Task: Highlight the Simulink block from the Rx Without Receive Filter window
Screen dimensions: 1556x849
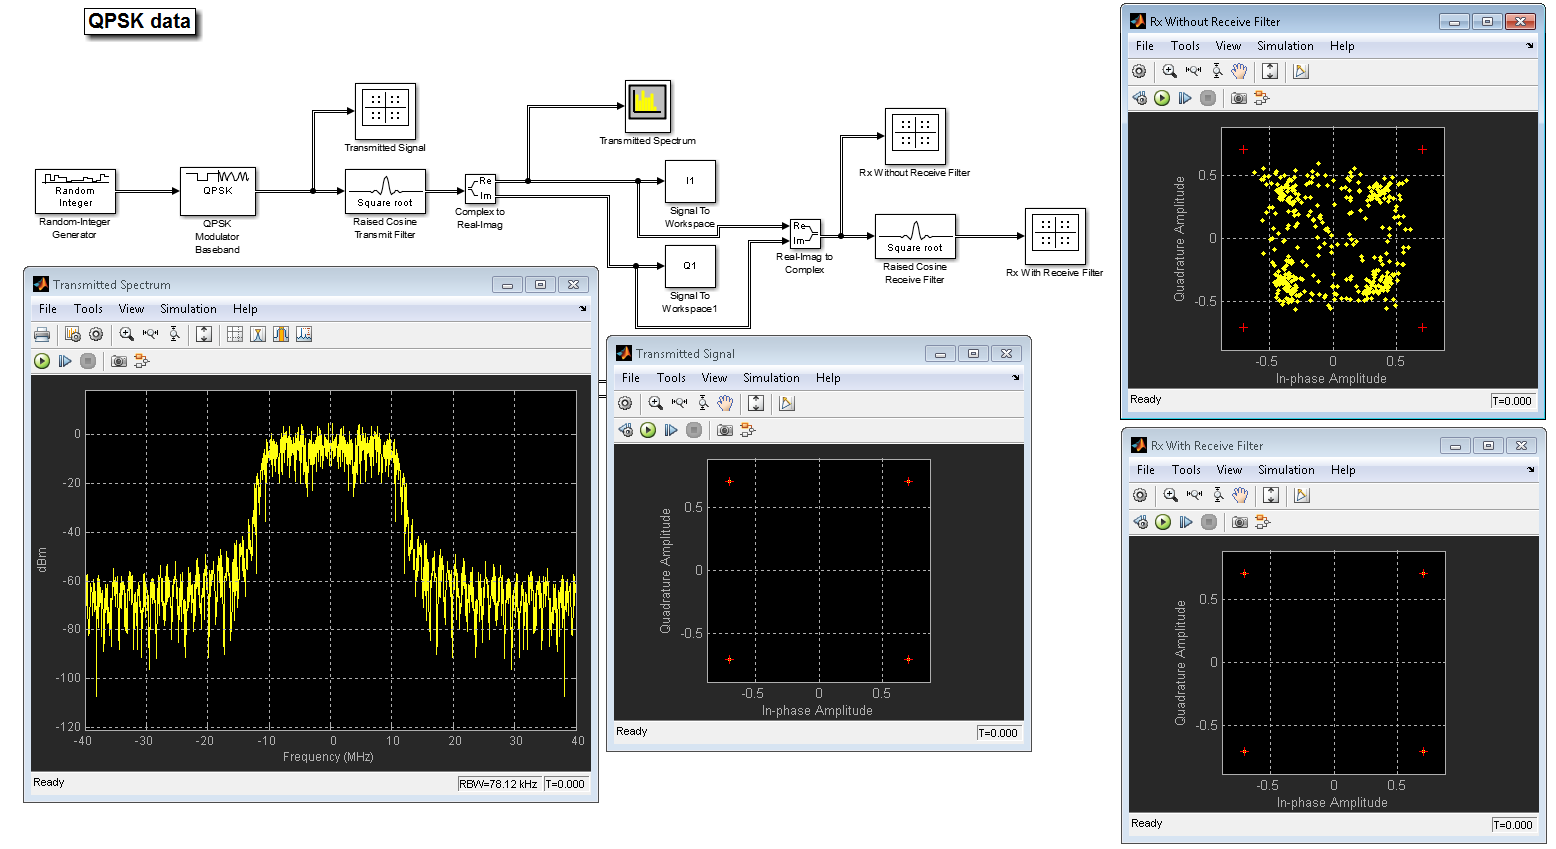Action: [x=1262, y=98]
